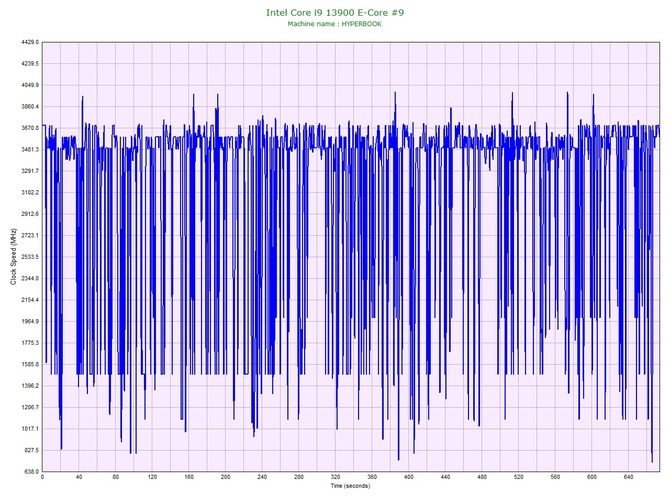Viewport: 670px width, 503px height.
Task: Click the 640 second mark on the time axis
Action: pos(629,478)
